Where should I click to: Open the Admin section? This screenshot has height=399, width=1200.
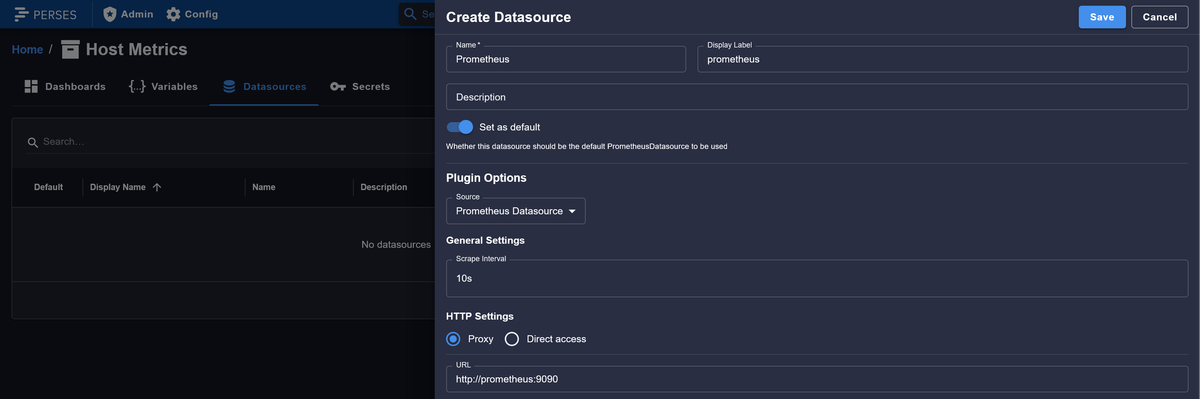tap(128, 14)
